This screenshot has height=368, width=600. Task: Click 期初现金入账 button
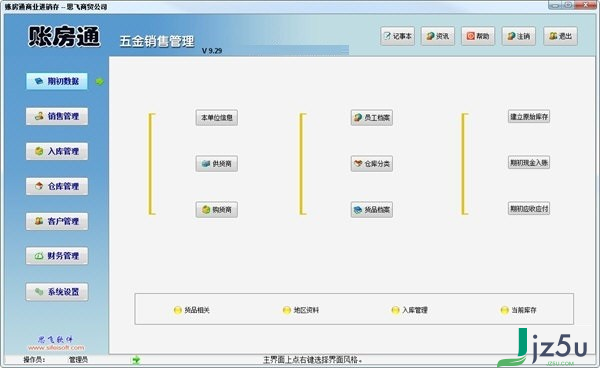pyautogui.click(x=529, y=163)
